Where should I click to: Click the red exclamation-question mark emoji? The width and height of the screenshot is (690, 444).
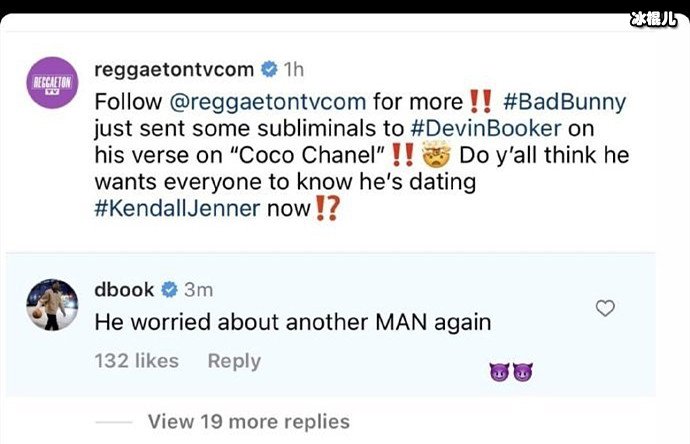tap(324, 209)
